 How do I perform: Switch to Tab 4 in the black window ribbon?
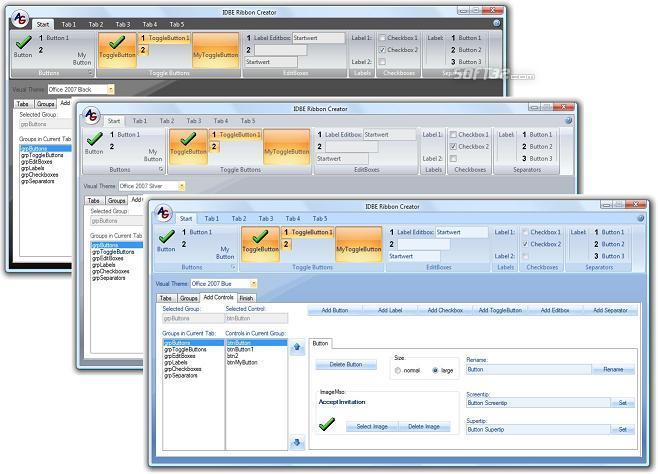(x=149, y=24)
